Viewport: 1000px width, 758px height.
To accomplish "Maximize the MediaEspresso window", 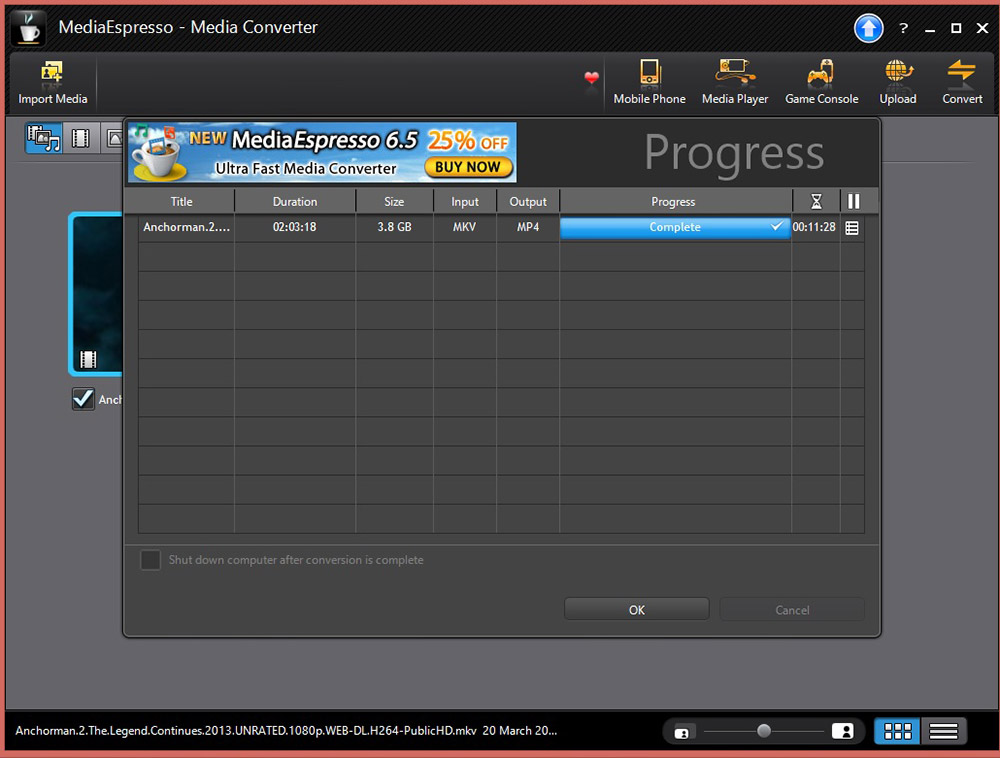I will click(955, 28).
